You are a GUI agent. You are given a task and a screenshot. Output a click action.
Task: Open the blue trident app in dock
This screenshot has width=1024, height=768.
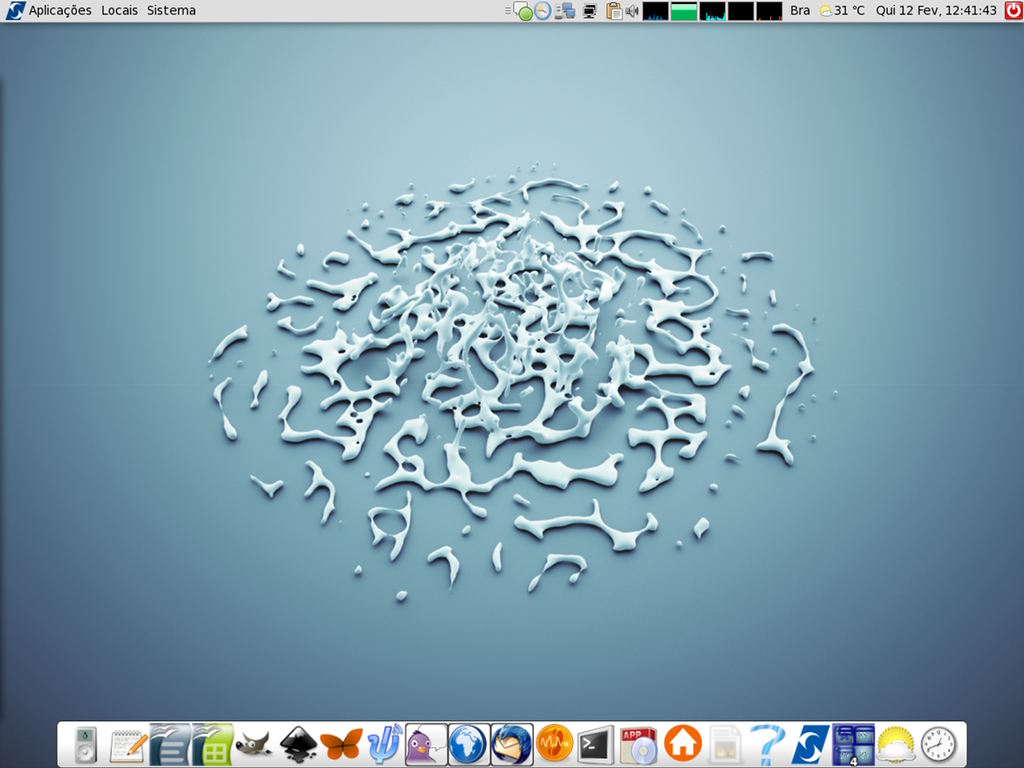coord(385,744)
